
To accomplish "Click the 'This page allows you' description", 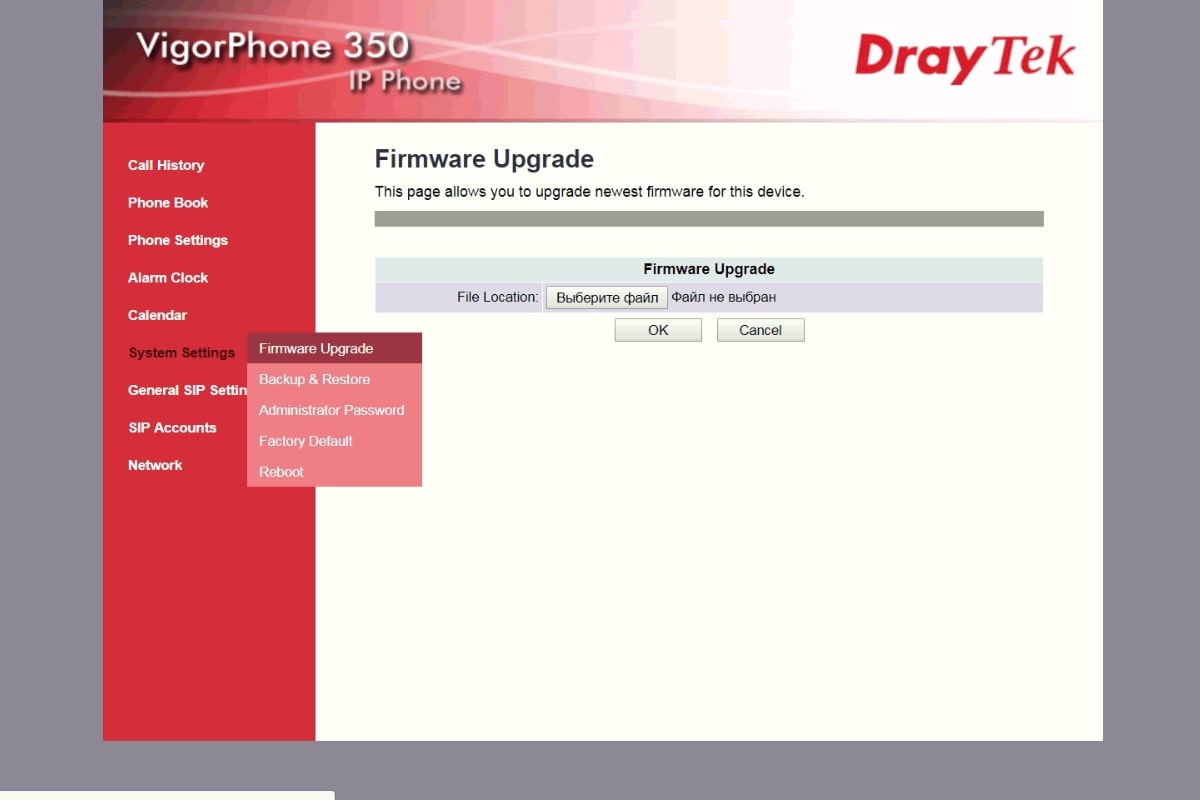I will point(589,191).
